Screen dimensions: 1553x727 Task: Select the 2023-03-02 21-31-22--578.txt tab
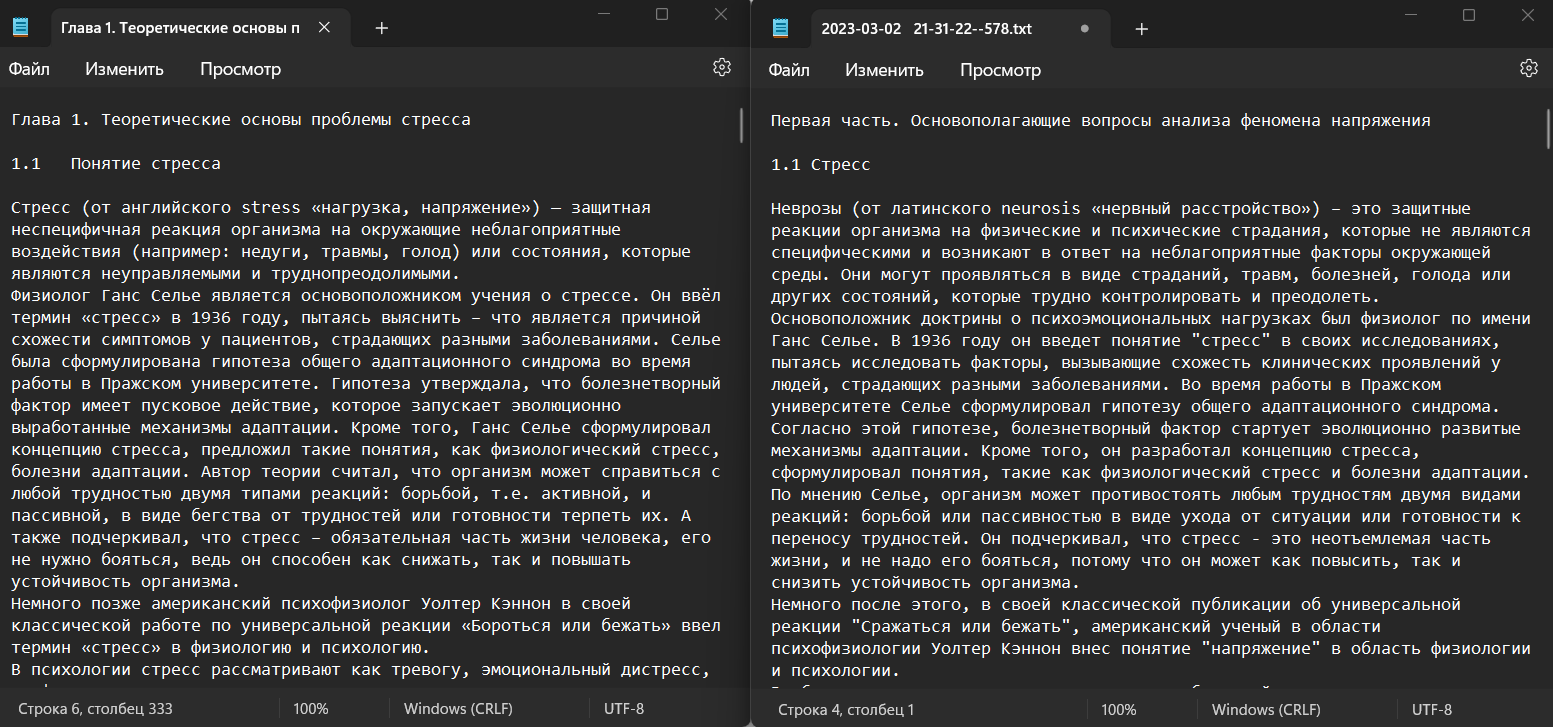(926, 29)
